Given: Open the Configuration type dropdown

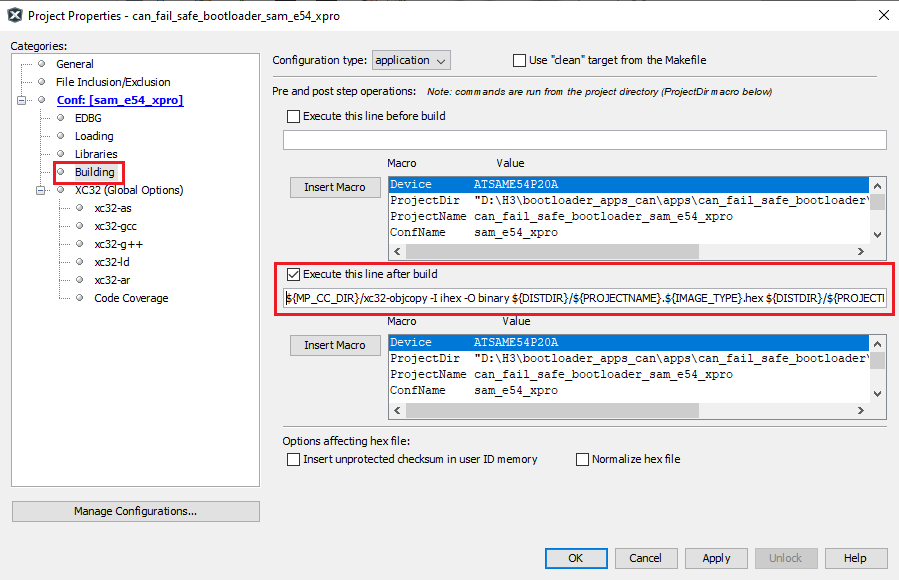Looking at the screenshot, I should pyautogui.click(x=411, y=60).
